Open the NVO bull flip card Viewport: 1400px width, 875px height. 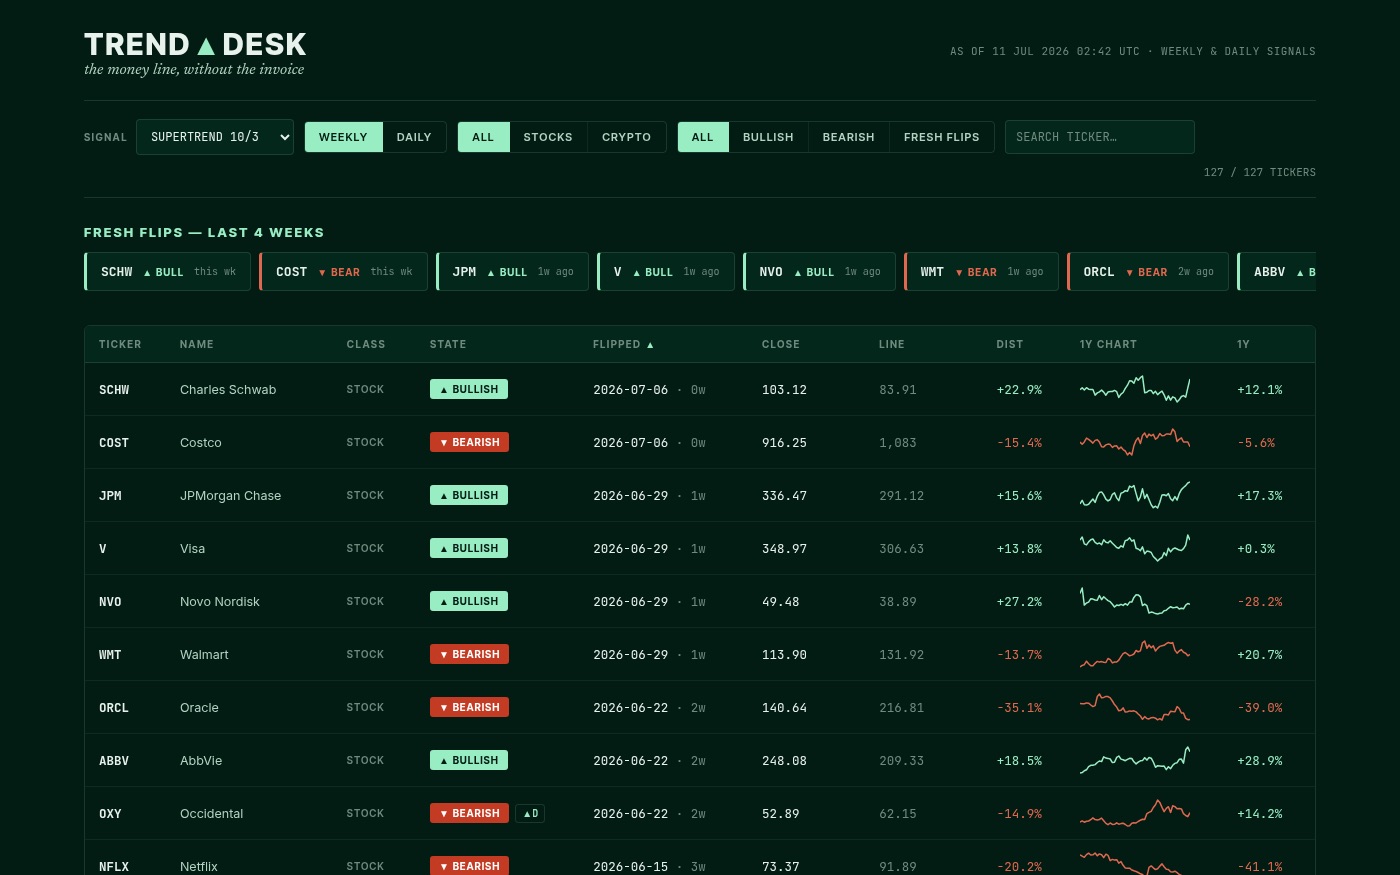coord(820,272)
